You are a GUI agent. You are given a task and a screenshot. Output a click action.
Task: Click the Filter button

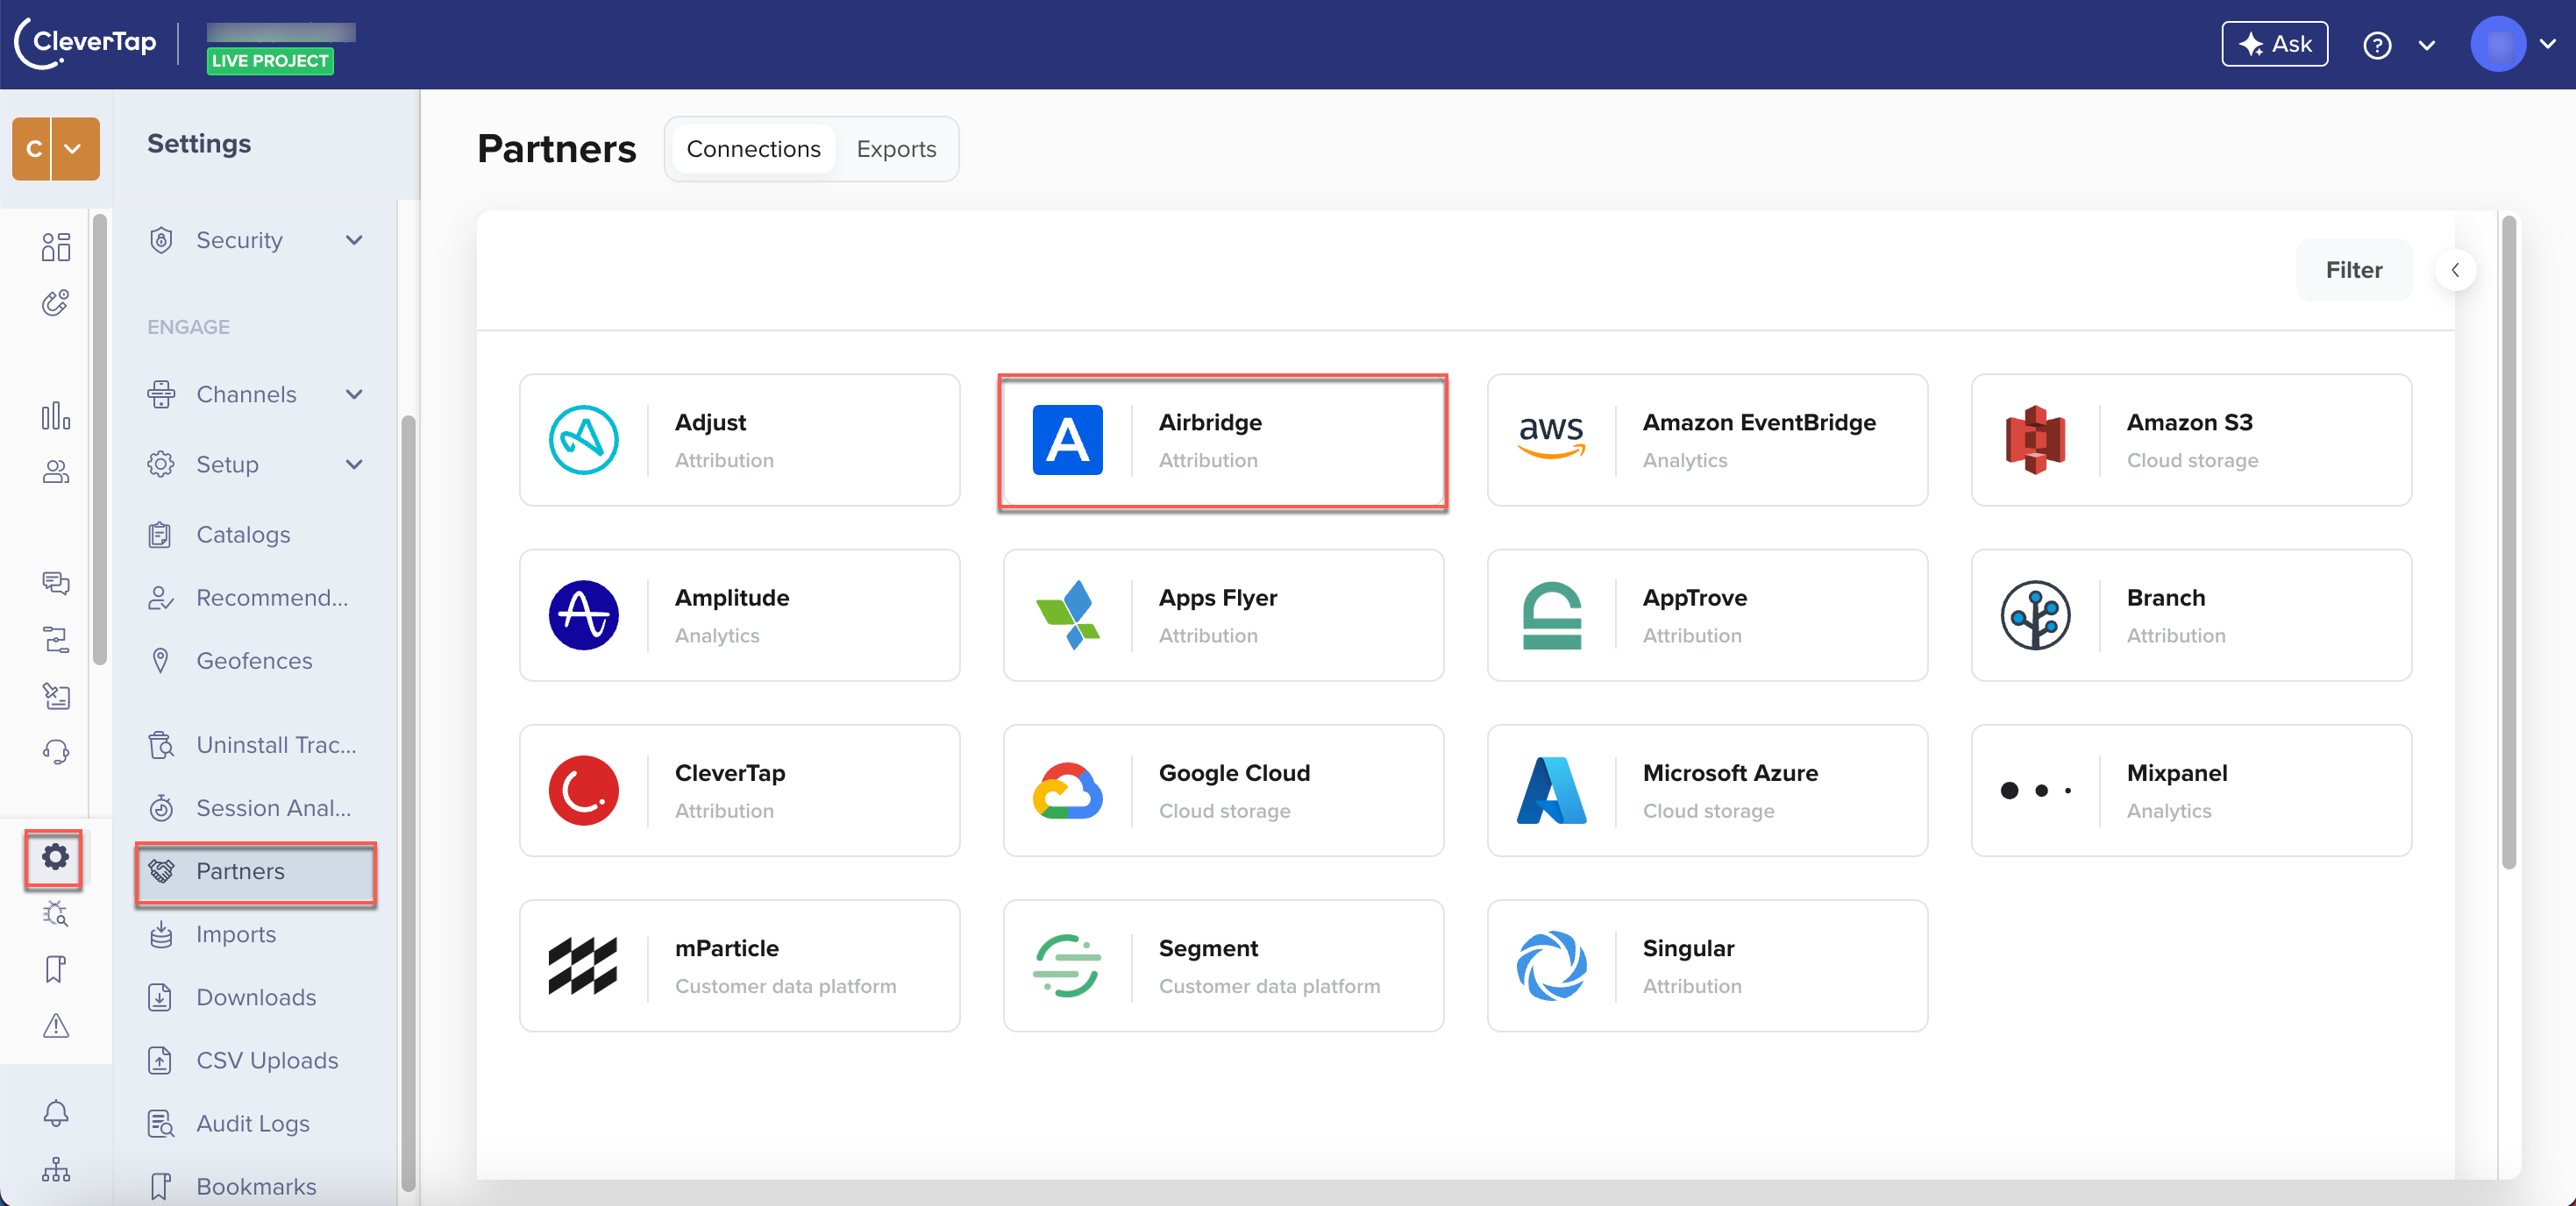point(2353,270)
